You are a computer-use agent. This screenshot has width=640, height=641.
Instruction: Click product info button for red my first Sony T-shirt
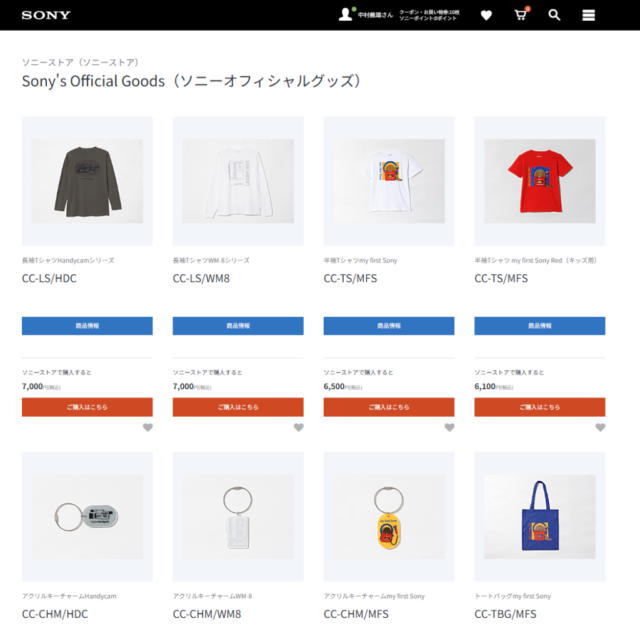(x=539, y=326)
